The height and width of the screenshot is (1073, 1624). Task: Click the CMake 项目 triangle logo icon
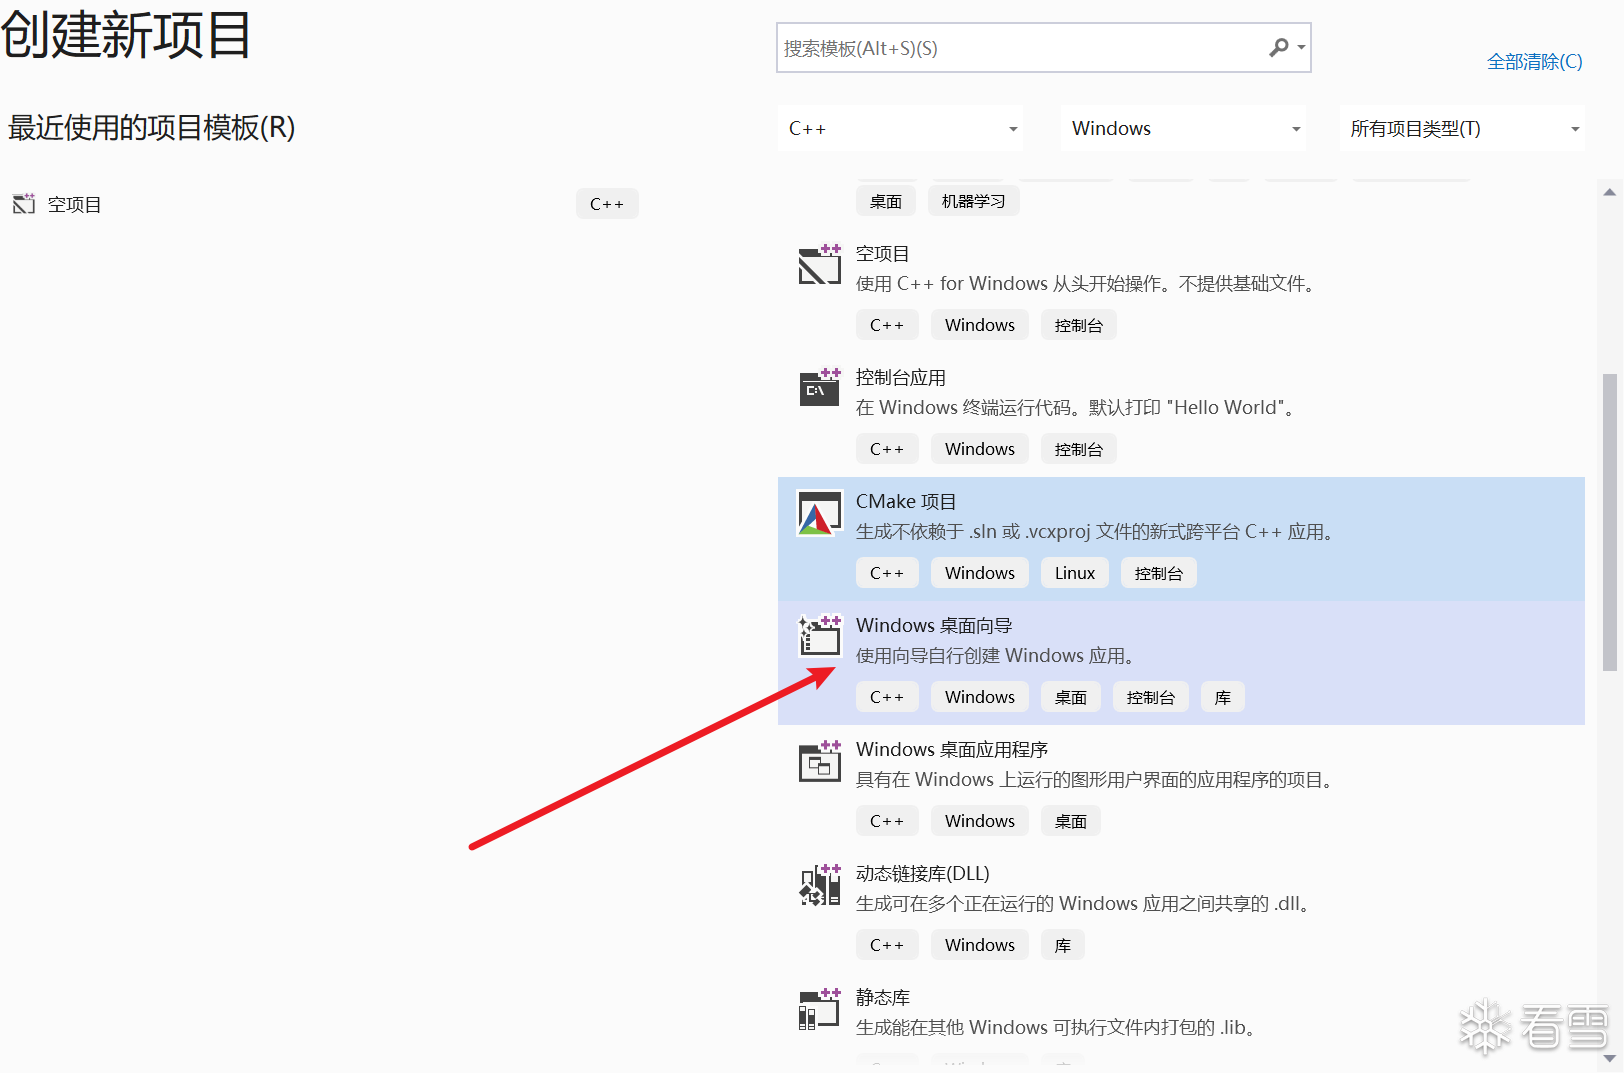pos(819,513)
